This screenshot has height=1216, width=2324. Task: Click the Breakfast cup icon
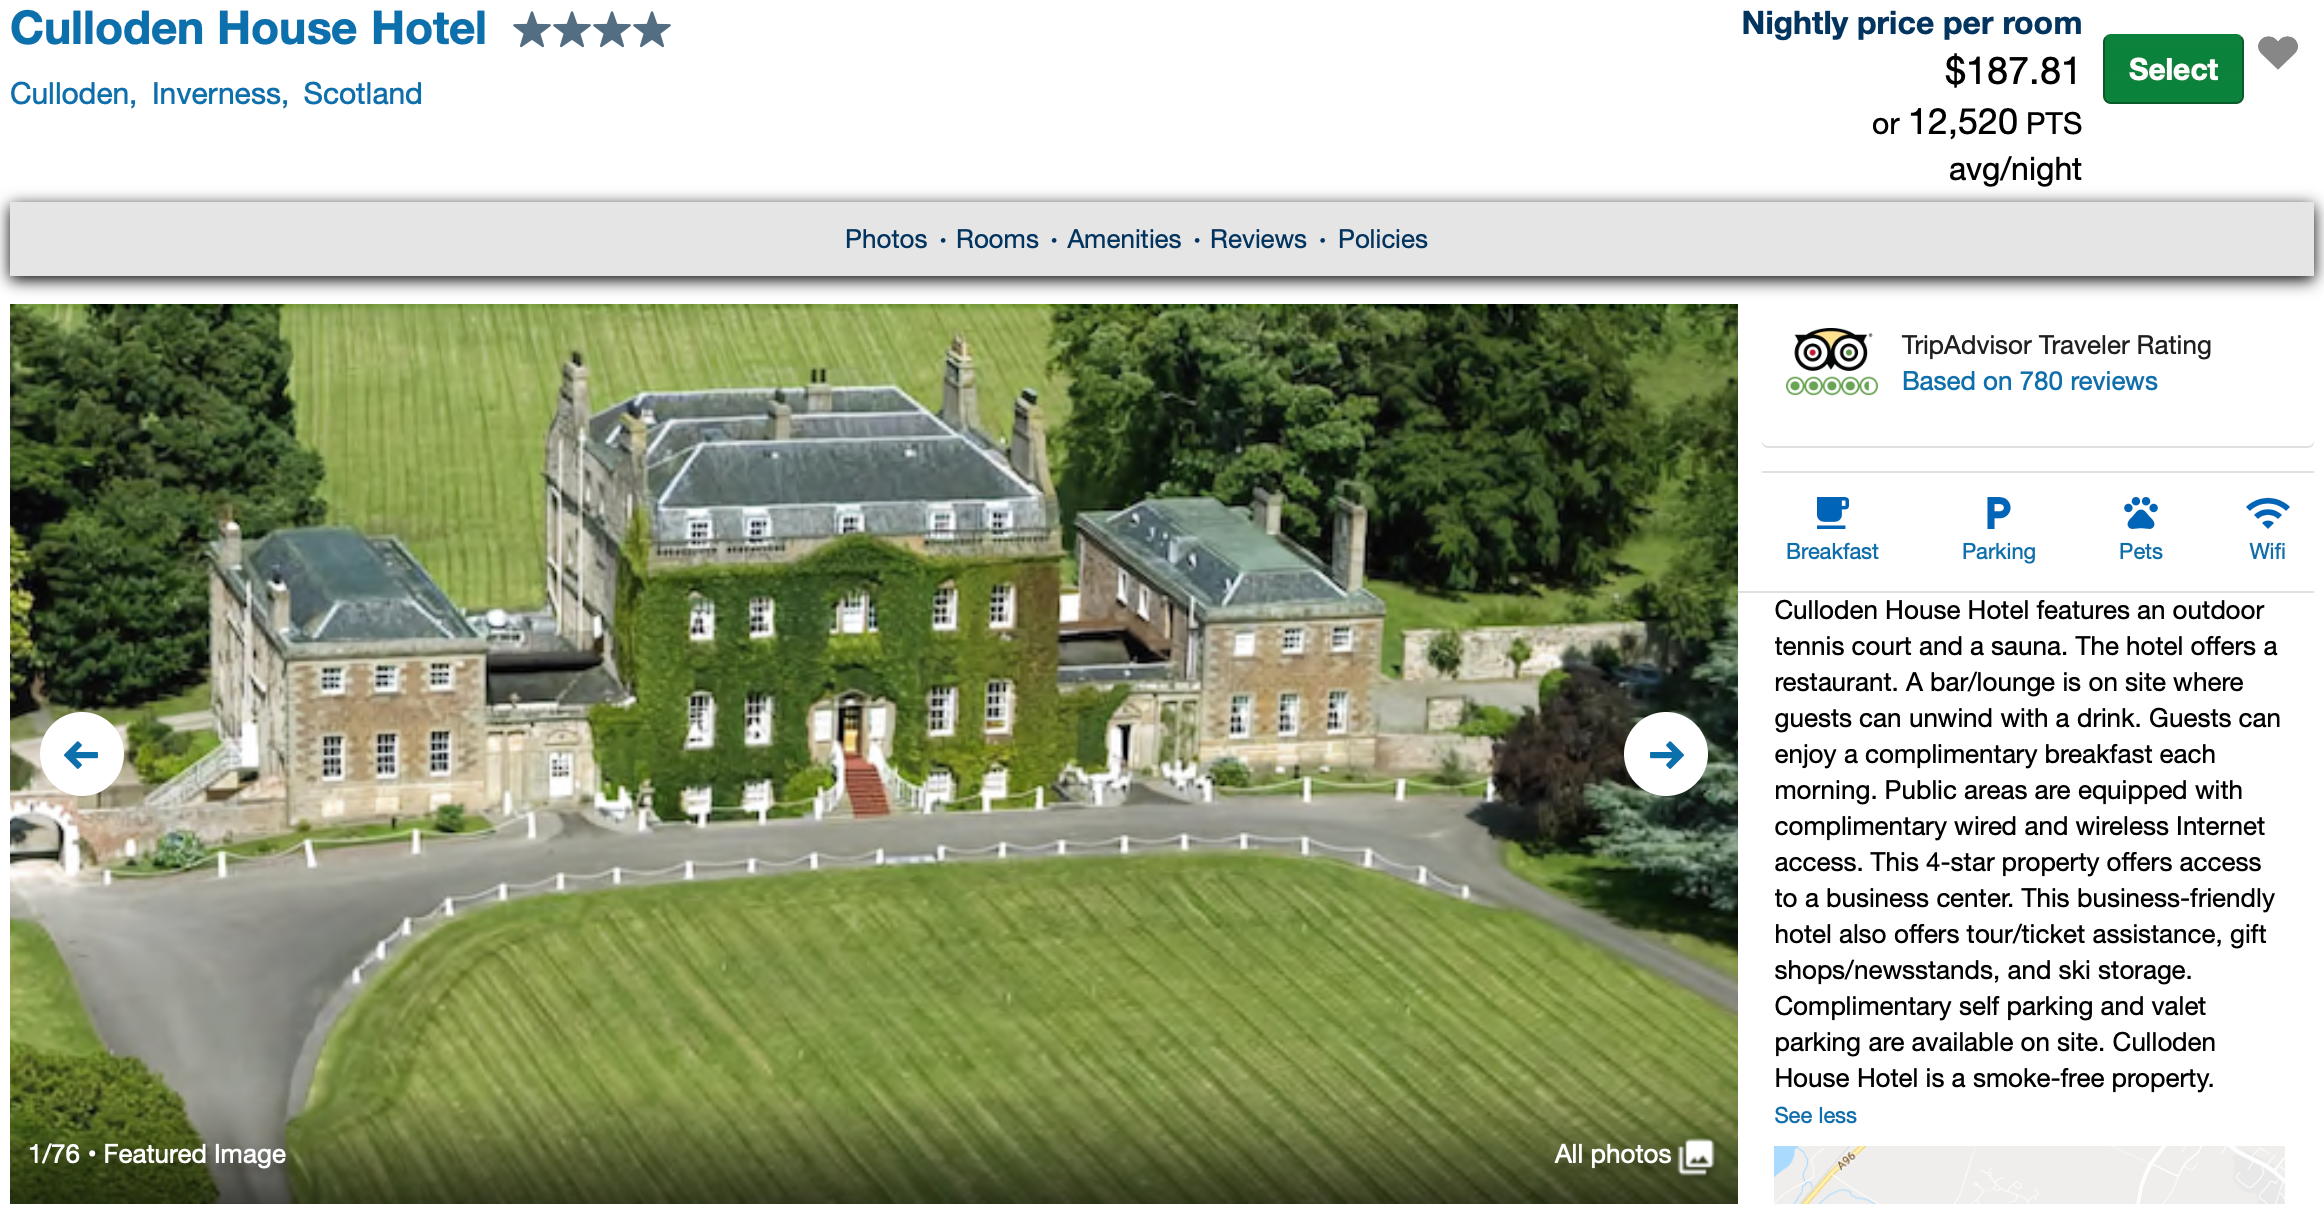tap(1832, 513)
